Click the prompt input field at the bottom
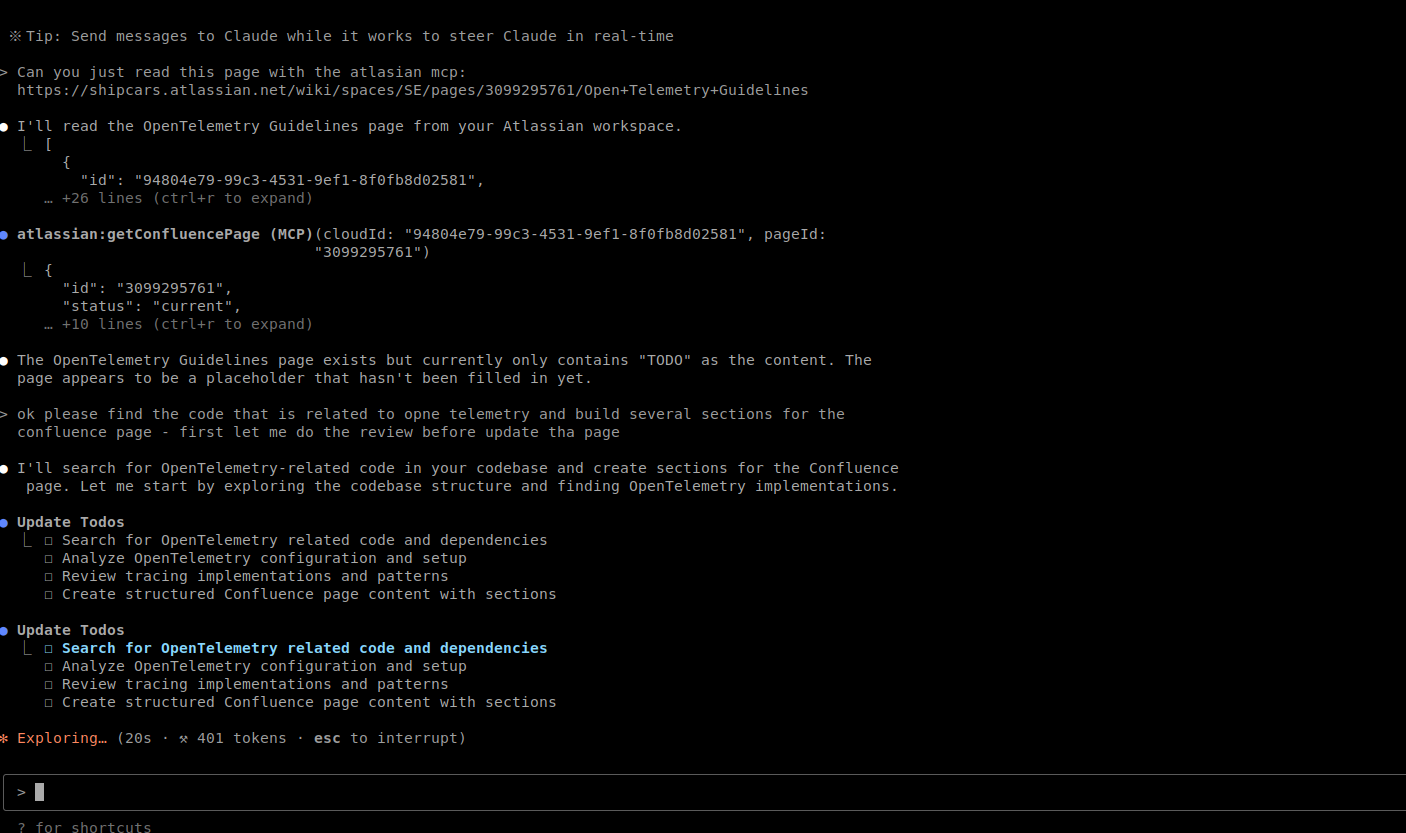Screen dimensions: 1406x833 [x=400, y=791]
